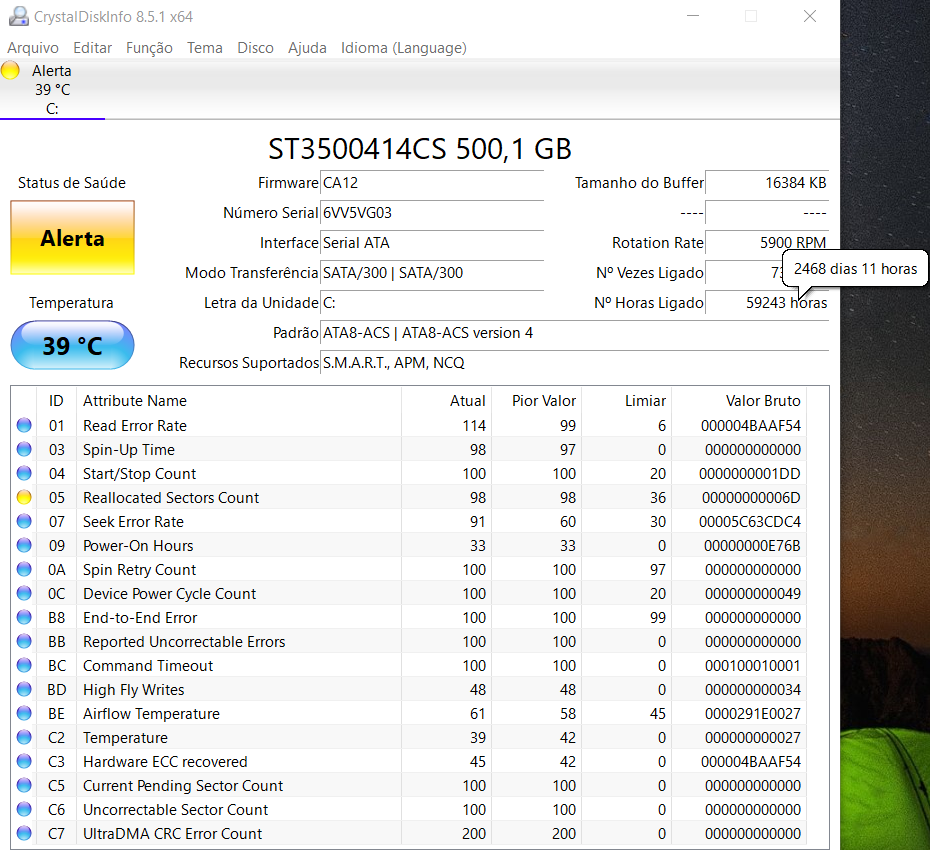This screenshot has height=850, width=930.
Task: Click raw value 00000000006D of Reallocated Sectors
Action: pyautogui.click(x=751, y=498)
